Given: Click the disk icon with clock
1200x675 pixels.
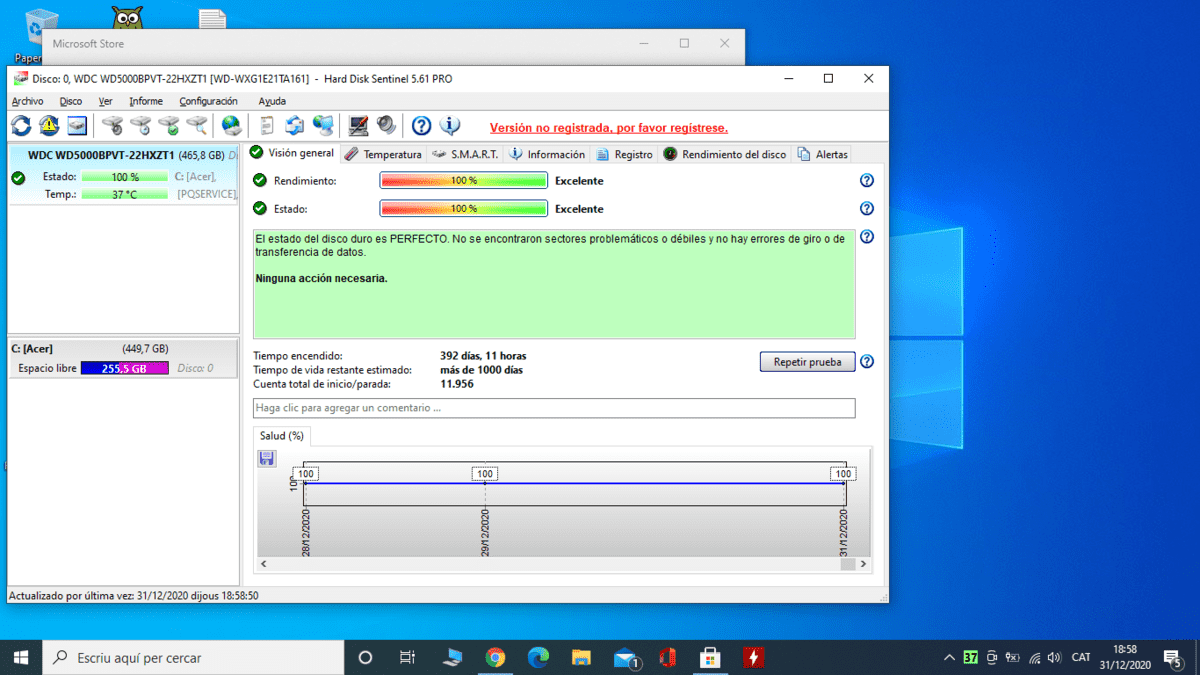Looking at the screenshot, I should point(141,126).
